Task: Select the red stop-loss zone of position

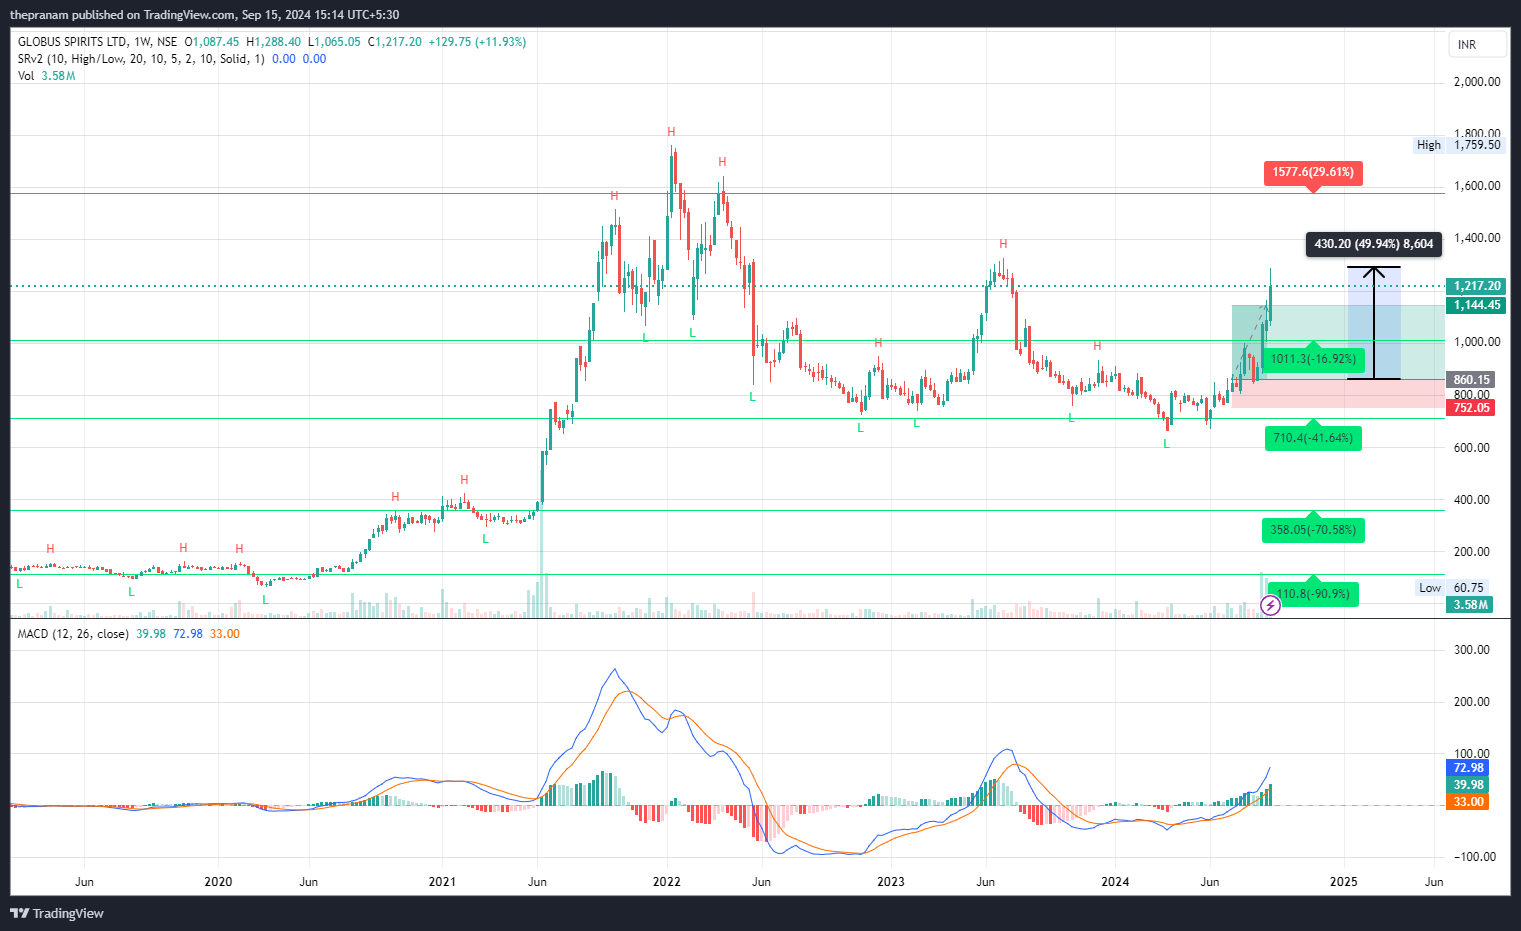Action: (1338, 394)
